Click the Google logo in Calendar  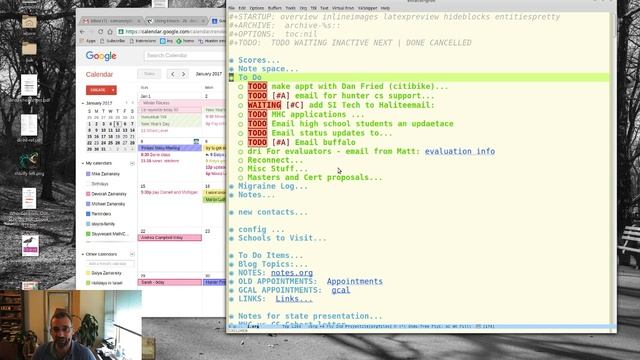[x=101, y=56]
